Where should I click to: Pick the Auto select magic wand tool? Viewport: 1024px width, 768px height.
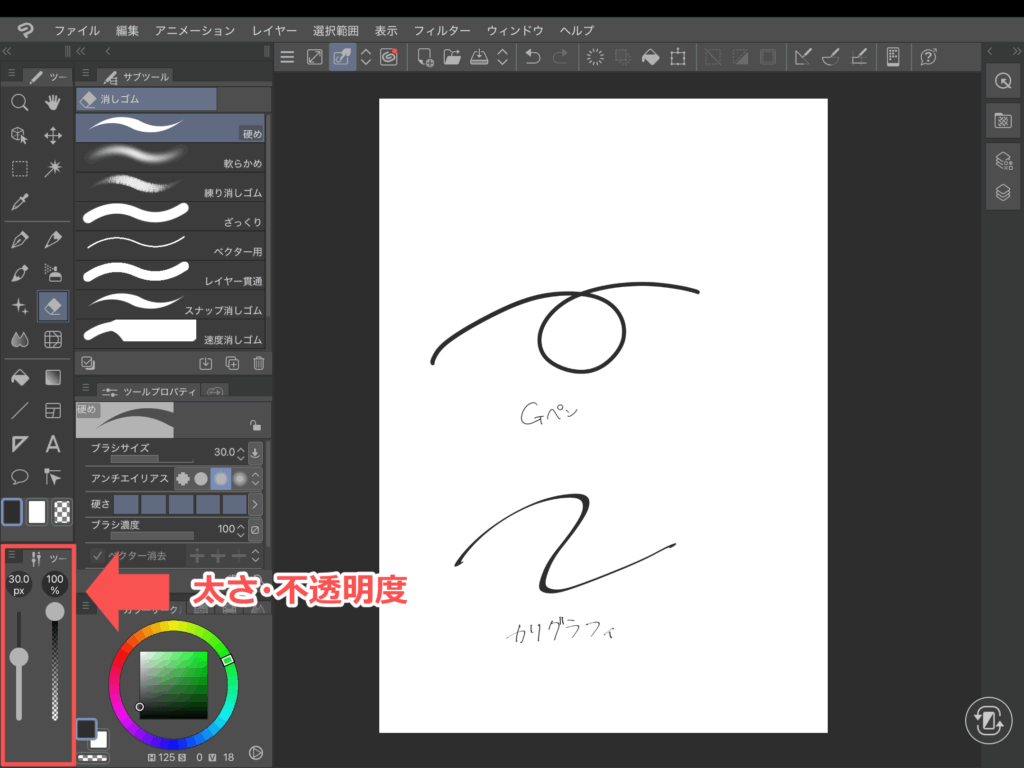coord(53,168)
